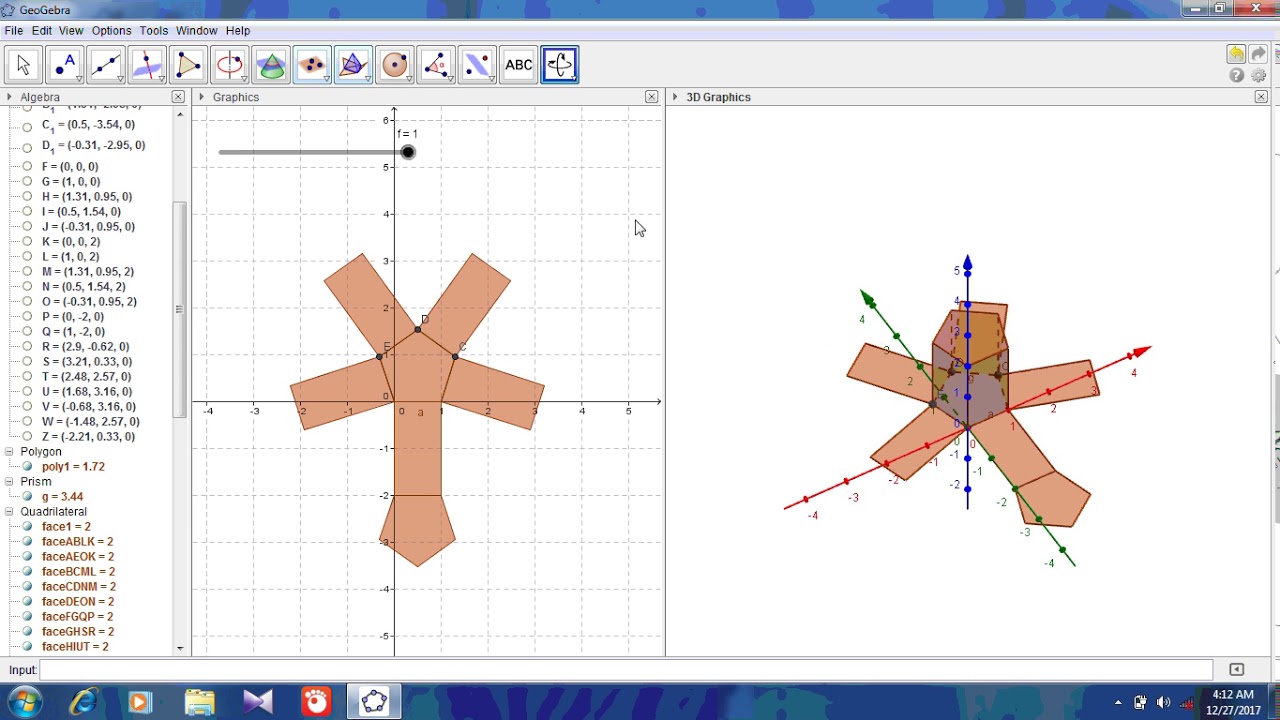The width and height of the screenshot is (1280, 720).
Task: Open the View menu
Action: pos(71,31)
